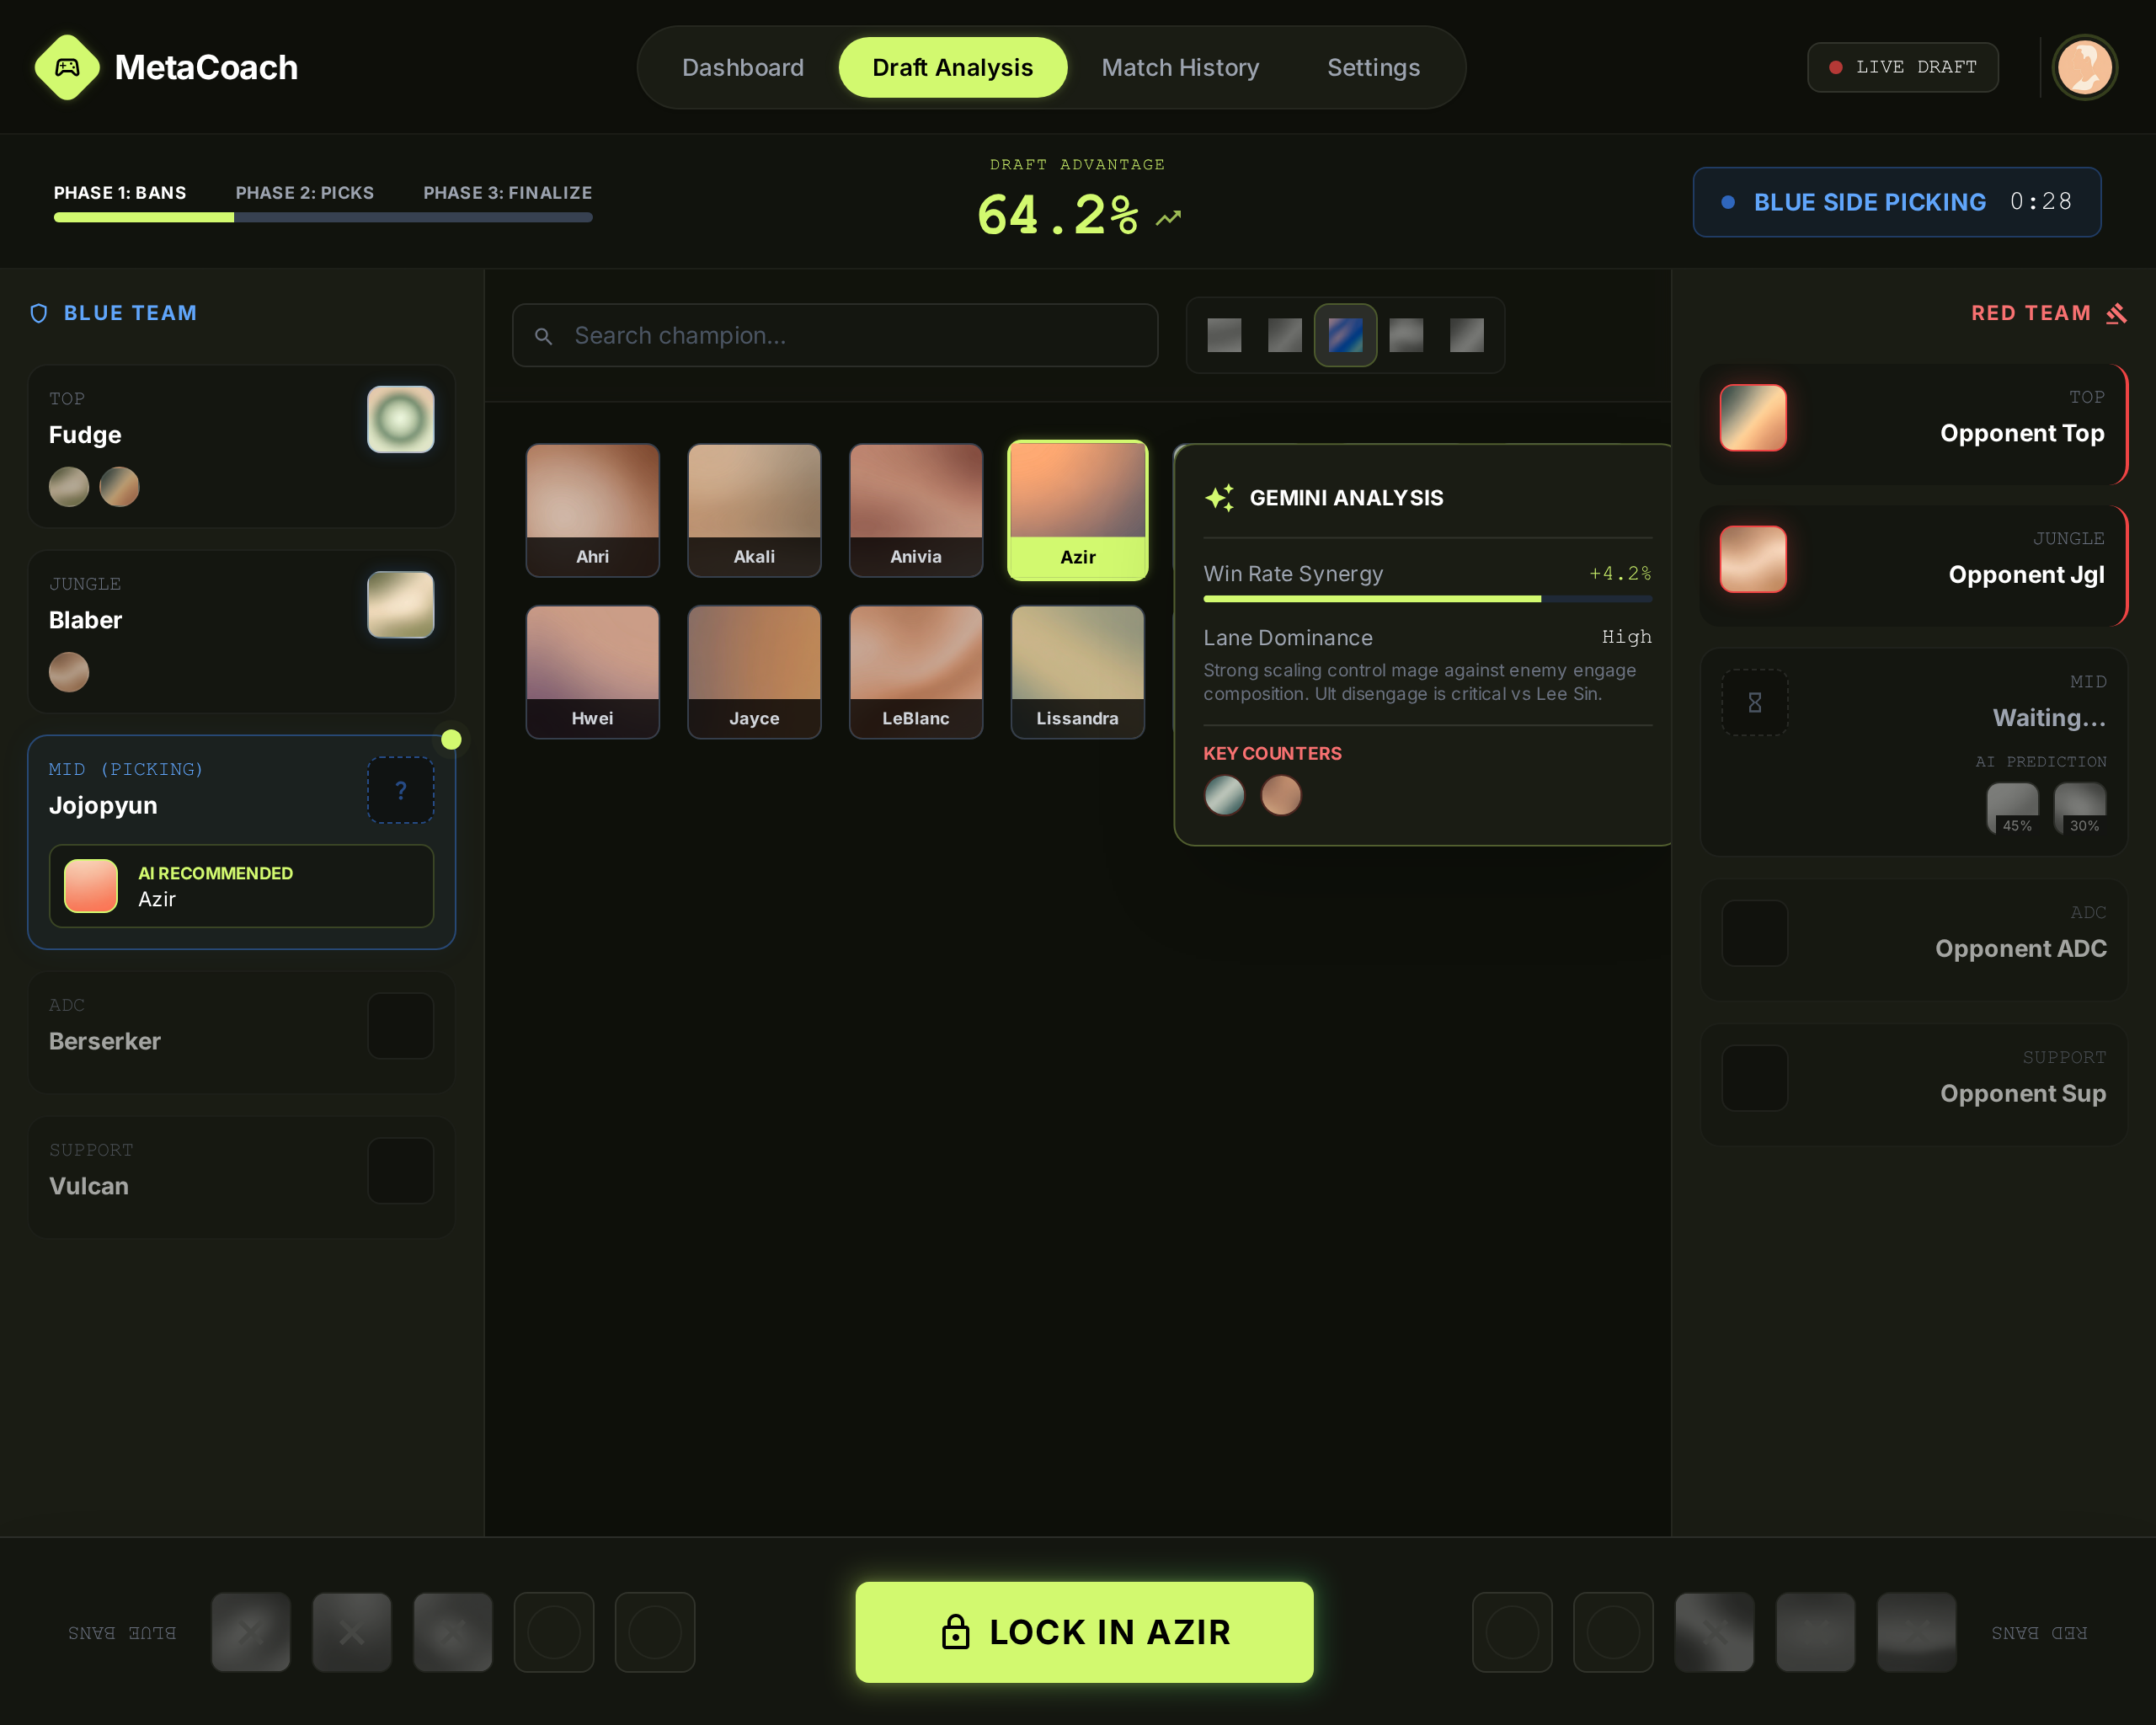Click the first key counter champion icon
Viewport: 2156px width, 1725px height.
pyautogui.click(x=1224, y=796)
